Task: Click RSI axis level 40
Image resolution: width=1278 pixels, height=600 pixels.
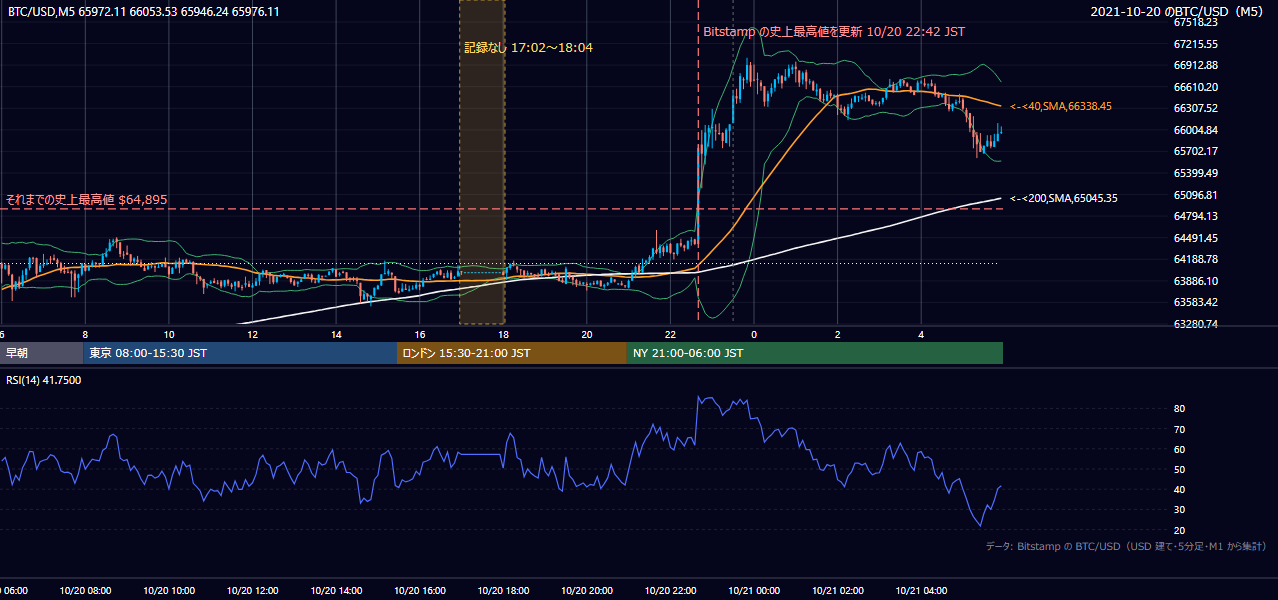Action: [1179, 489]
